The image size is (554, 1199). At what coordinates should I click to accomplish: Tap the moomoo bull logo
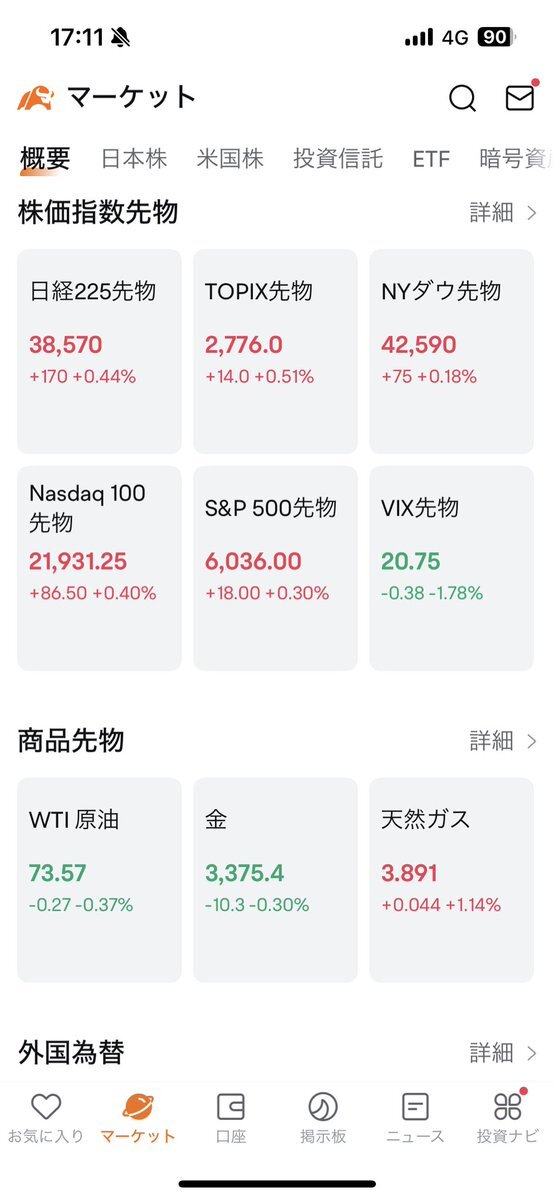35,98
